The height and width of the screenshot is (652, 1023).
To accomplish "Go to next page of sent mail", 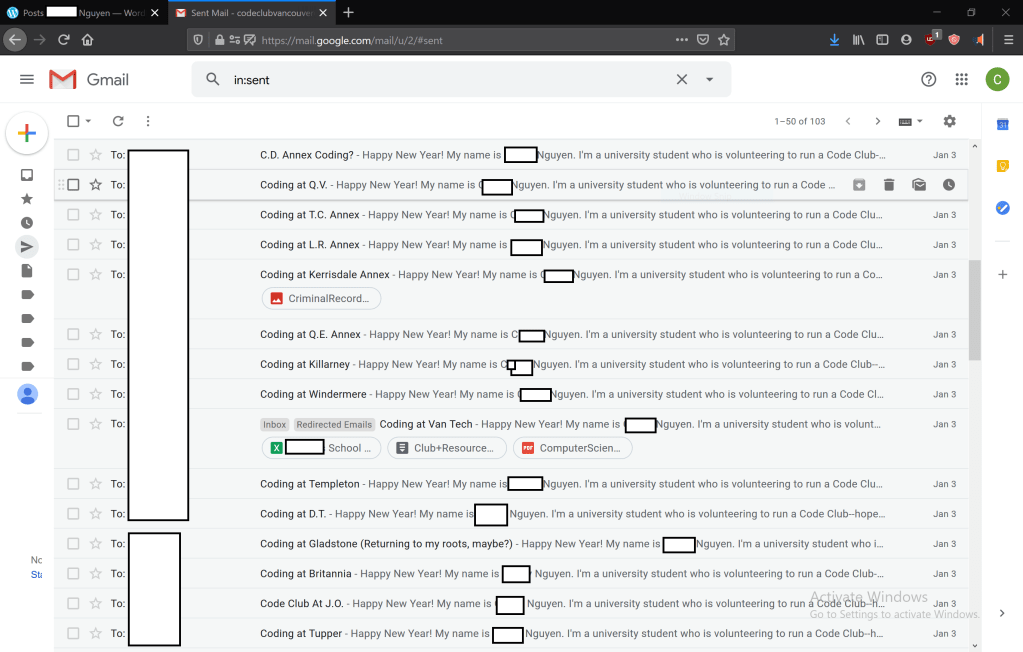I will click(878, 122).
